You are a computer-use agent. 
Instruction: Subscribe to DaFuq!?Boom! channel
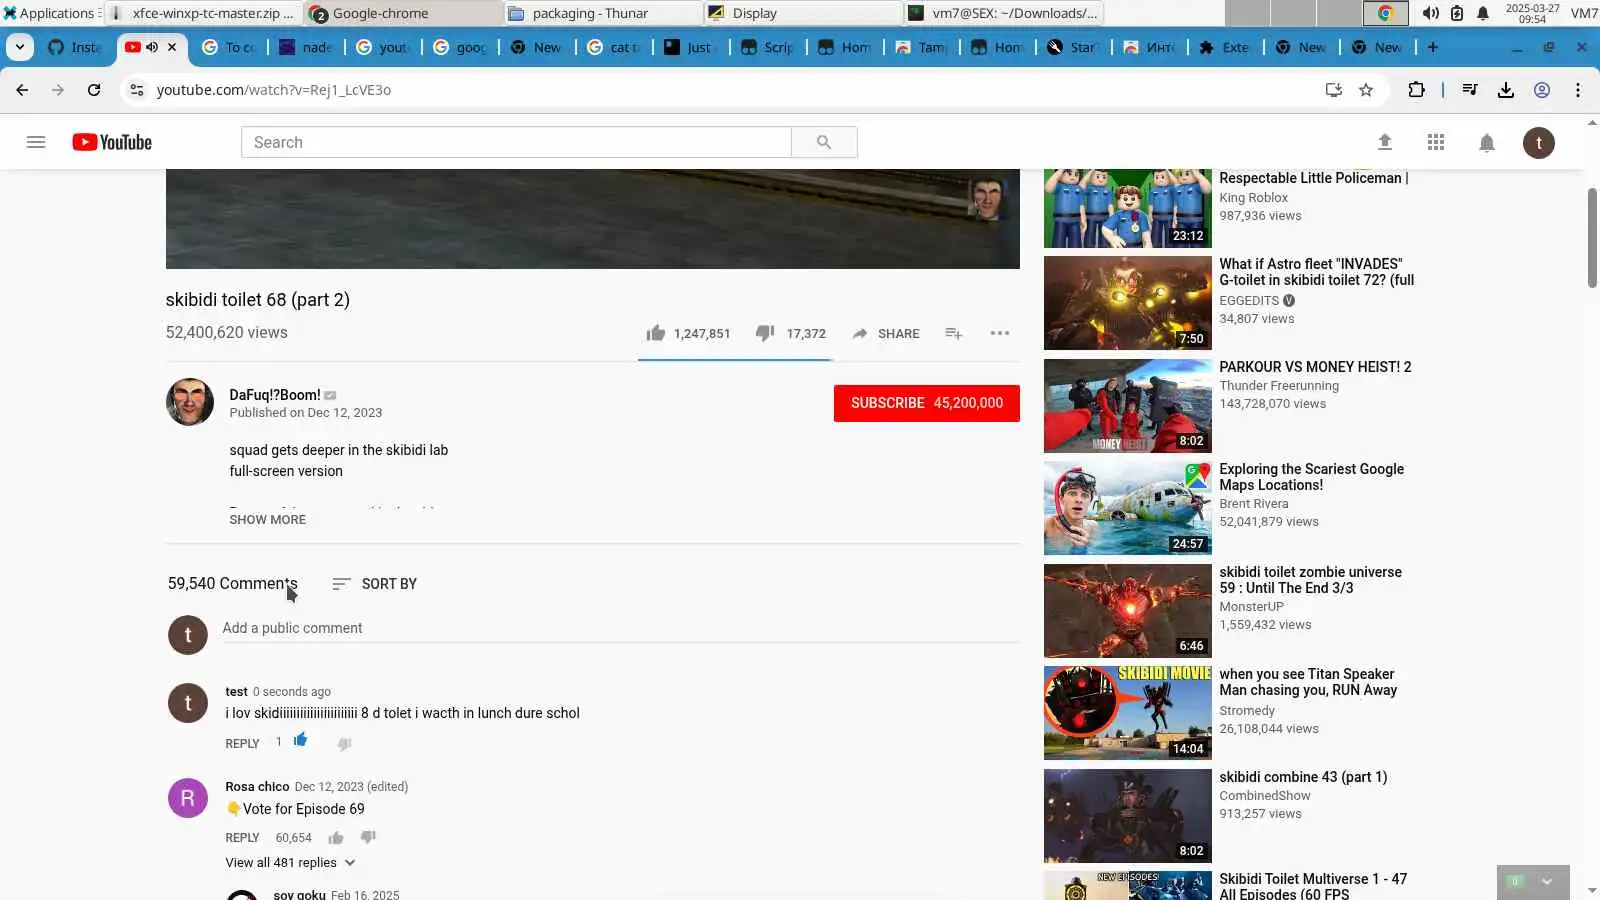point(927,403)
